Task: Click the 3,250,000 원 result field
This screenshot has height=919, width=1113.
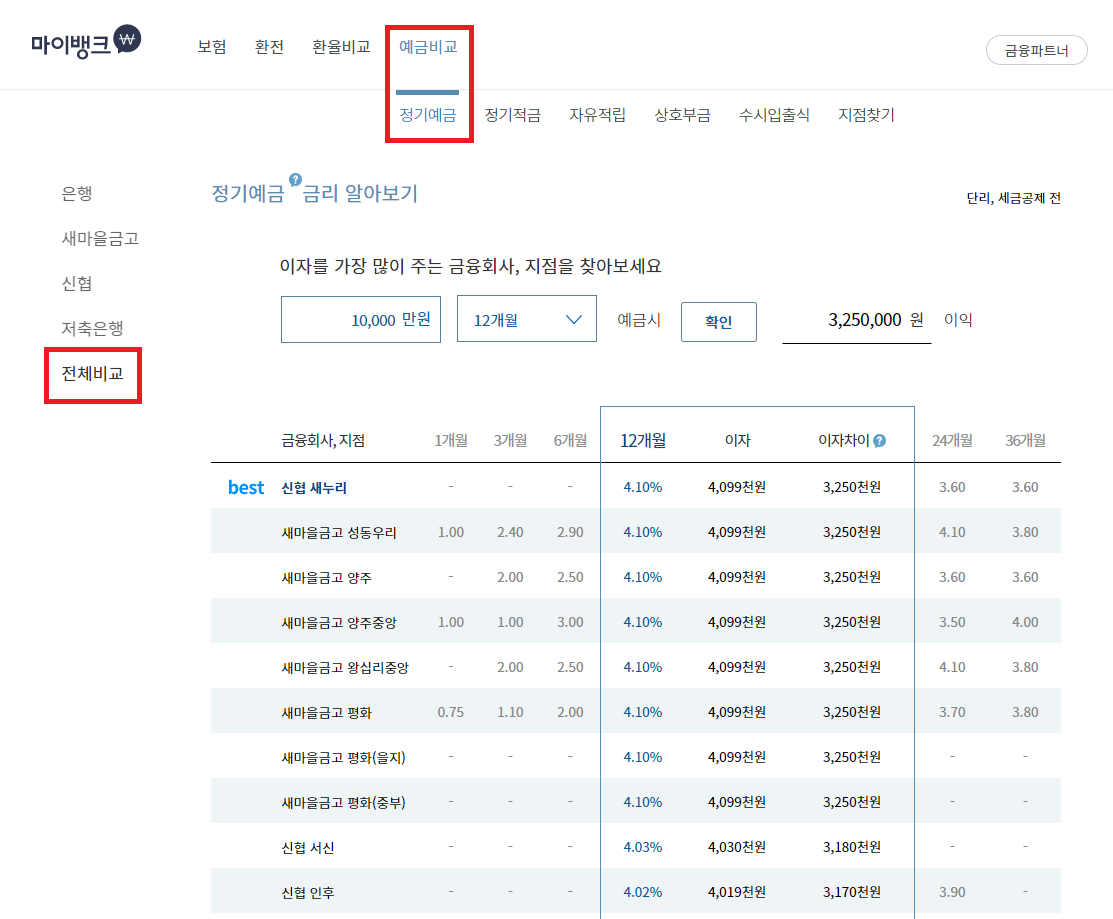Action: click(857, 320)
